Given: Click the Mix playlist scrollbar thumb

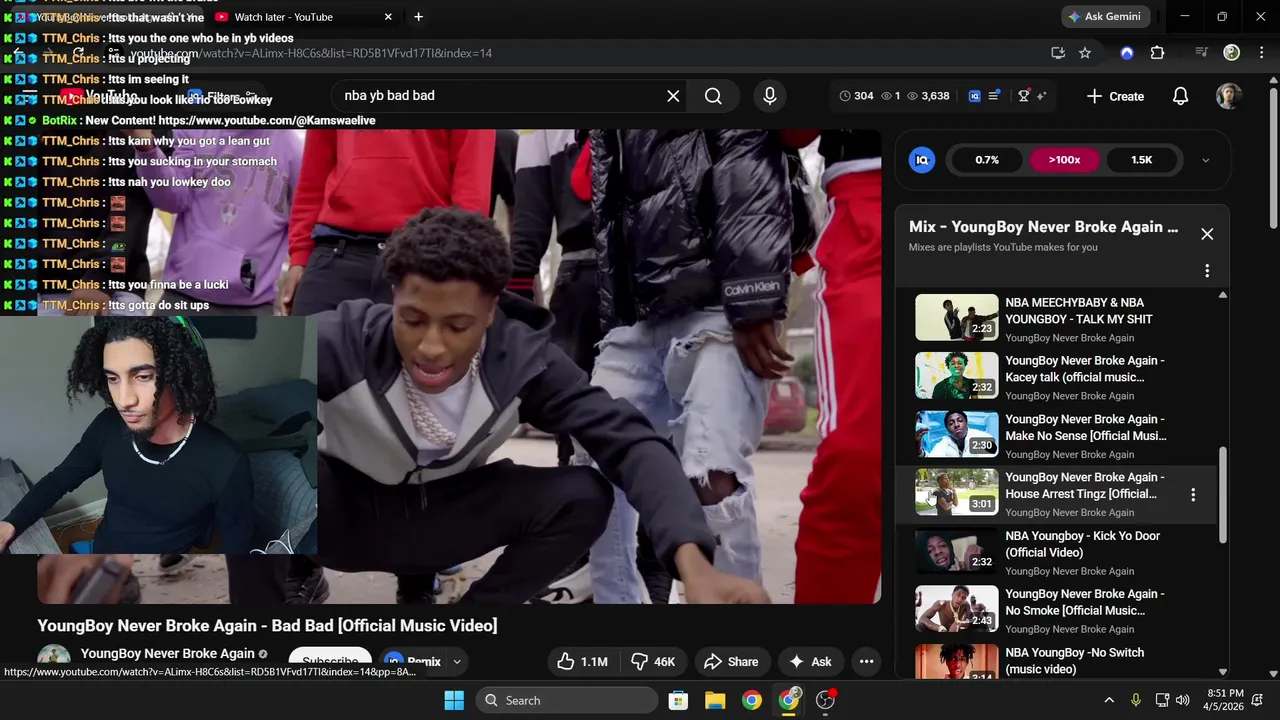Looking at the screenshot, I should click(x=1222, y=496).
